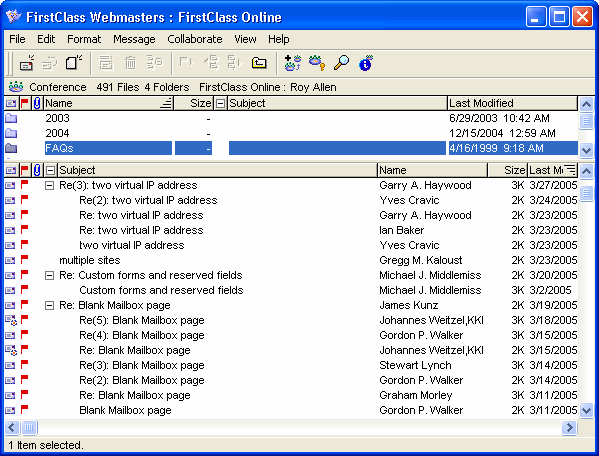
Task: Click the FAQs folder icon
Action: pyautogui.click(x=11, y=148)
